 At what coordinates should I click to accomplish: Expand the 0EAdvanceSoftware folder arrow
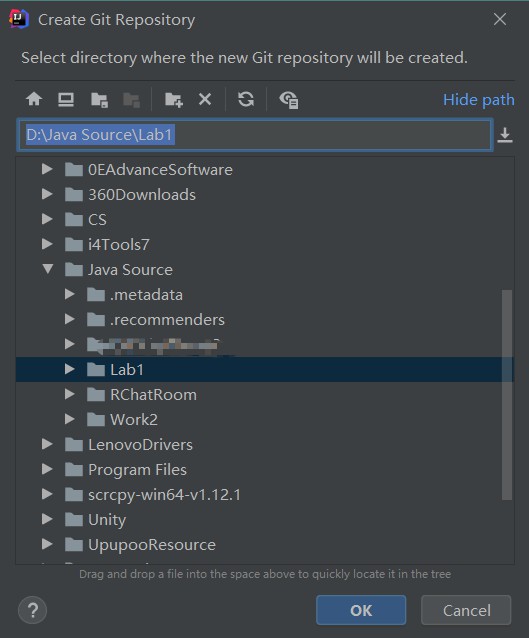click(x=47, y=169)
